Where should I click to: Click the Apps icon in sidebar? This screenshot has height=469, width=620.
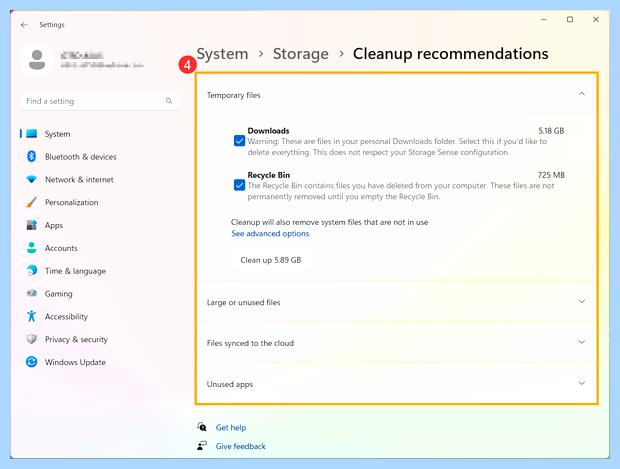click(x=32, y=225)
